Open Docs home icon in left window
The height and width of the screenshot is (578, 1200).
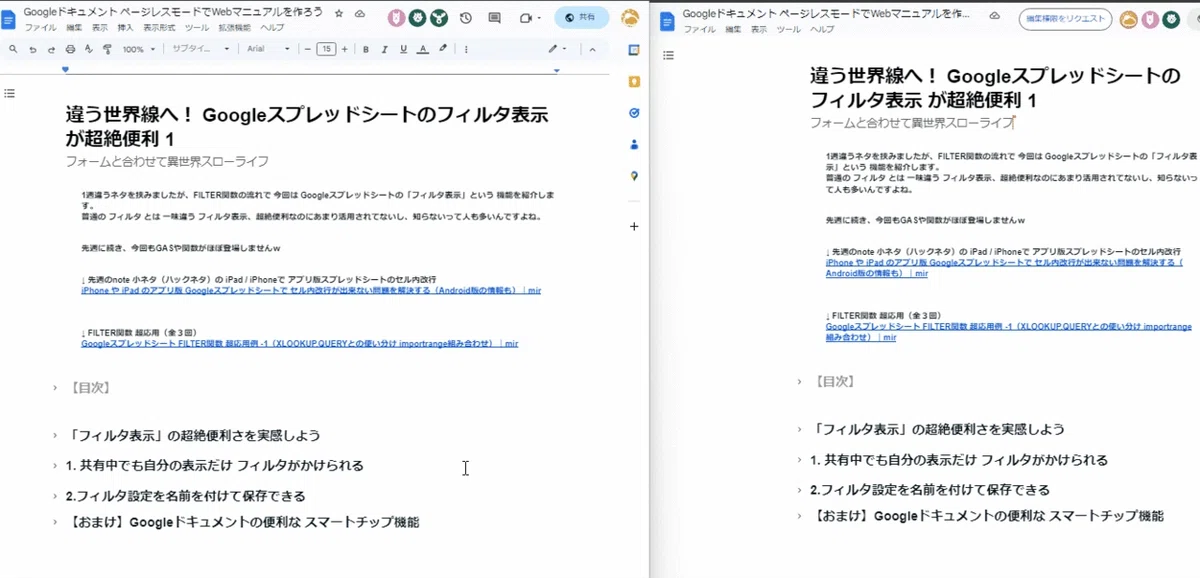[x=10, y=18]
